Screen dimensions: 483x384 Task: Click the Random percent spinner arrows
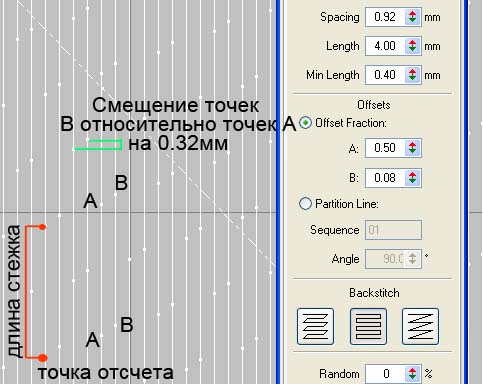(x=413, y=374)
